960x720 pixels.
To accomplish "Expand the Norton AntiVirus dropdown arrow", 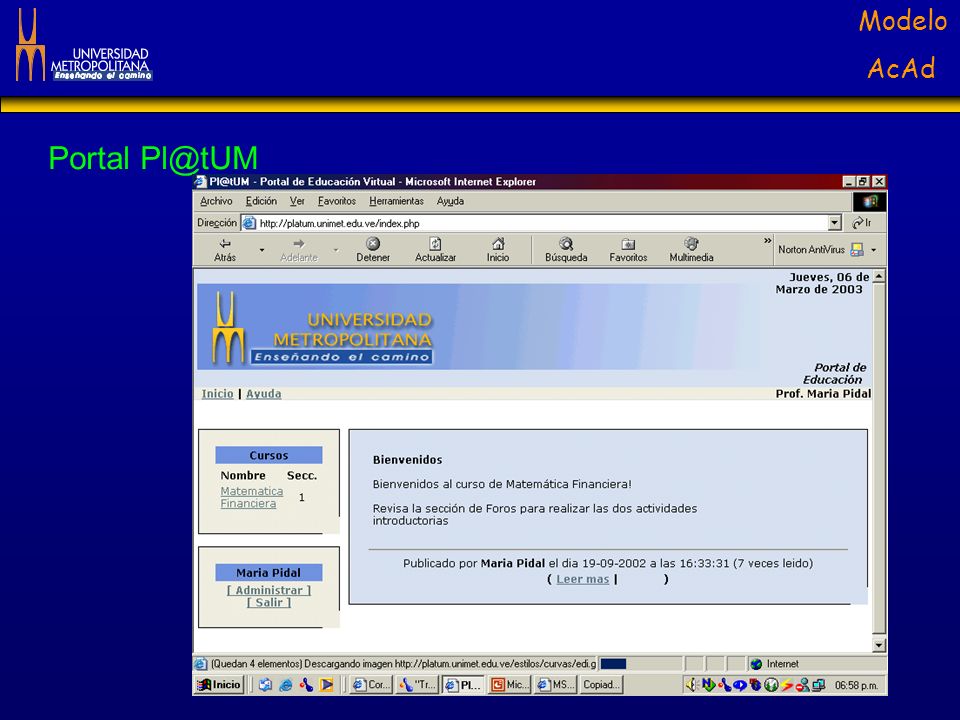I will (x=874, y=250).
